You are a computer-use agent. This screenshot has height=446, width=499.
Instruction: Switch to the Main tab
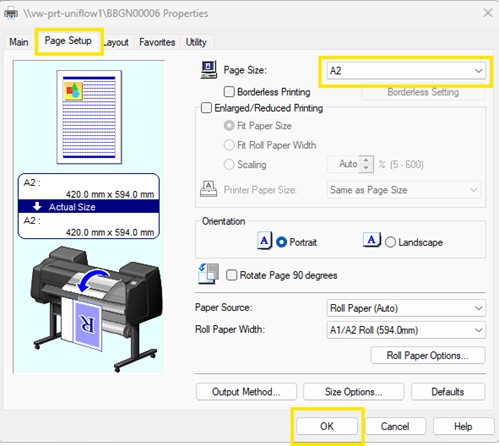(x=19, y=42)
